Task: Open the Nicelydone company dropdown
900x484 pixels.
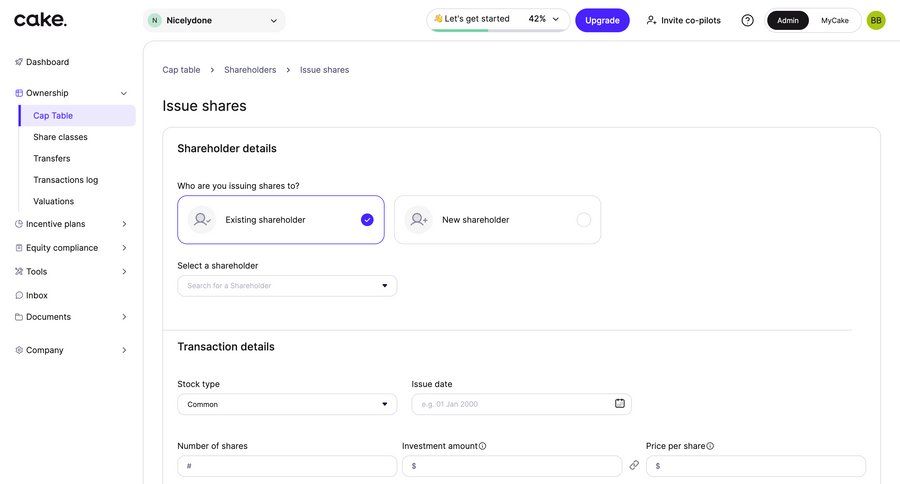Action: point(214,20)
